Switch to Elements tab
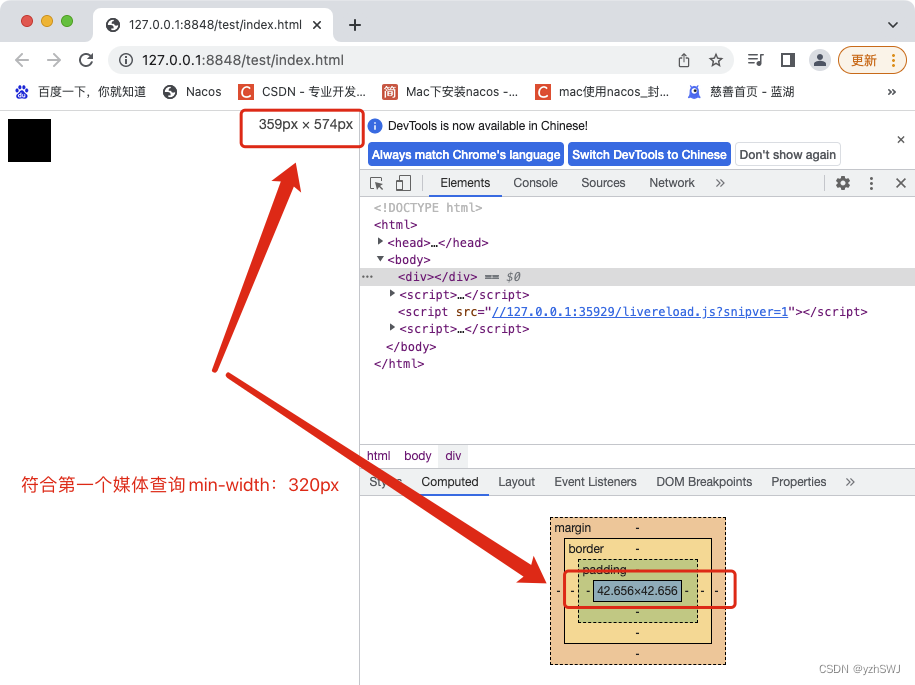Viewport: 915px width, 685px height. coord(465,183)
